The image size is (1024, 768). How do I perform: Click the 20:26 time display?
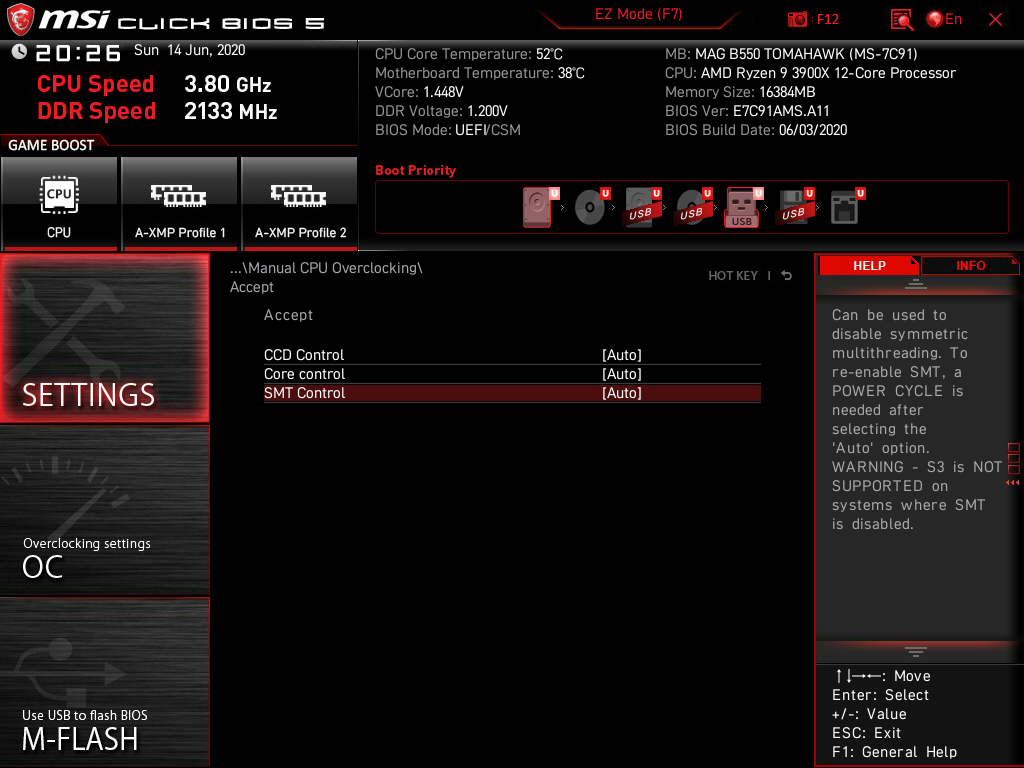78,53
